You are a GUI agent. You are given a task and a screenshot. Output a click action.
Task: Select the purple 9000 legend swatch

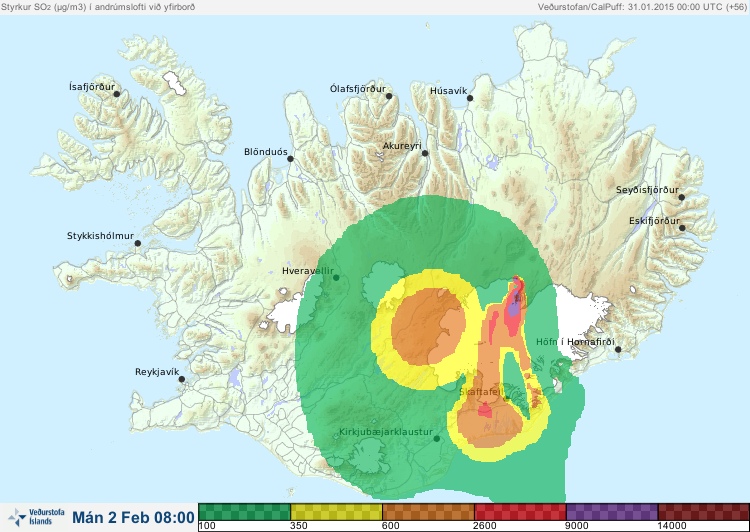click(612, 512)
